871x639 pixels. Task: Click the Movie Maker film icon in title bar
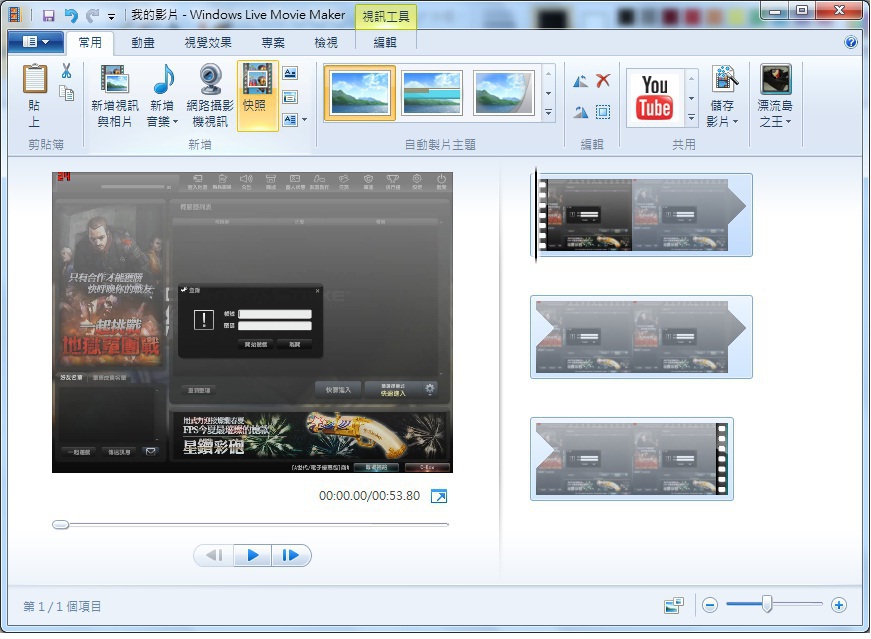pyautogui.click(x=15, y=15)
